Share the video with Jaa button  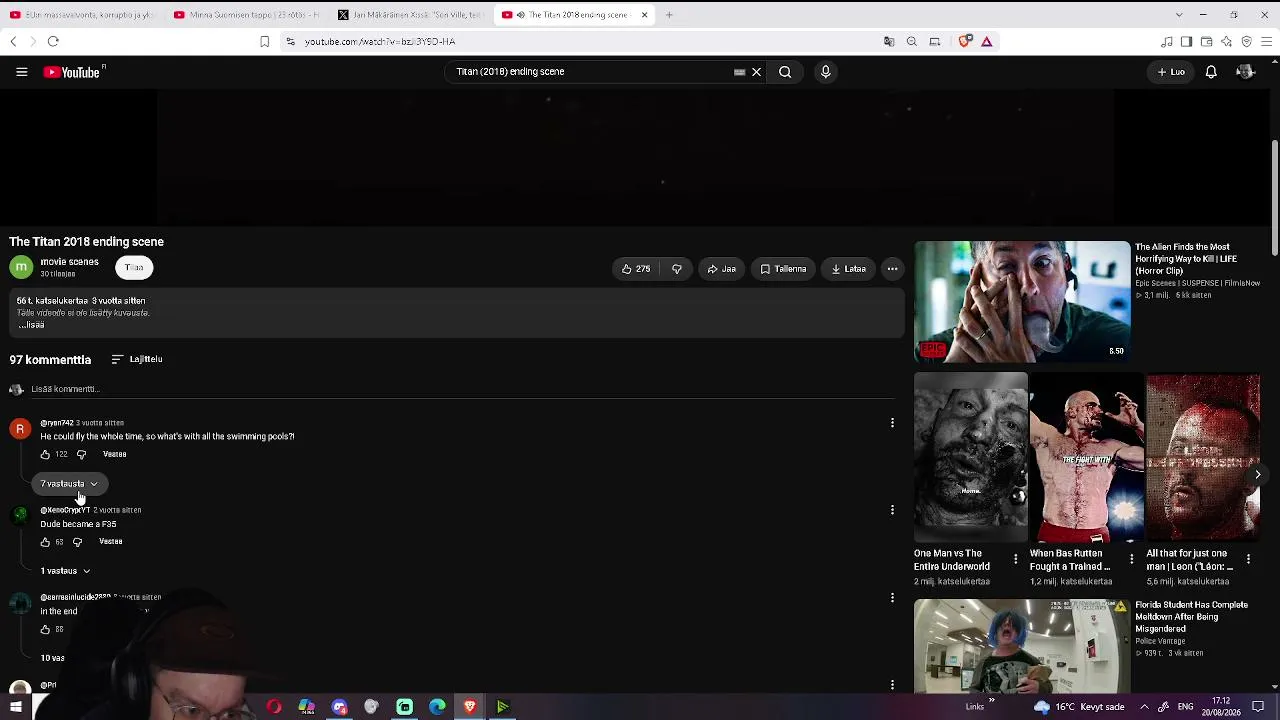(721, 269)
